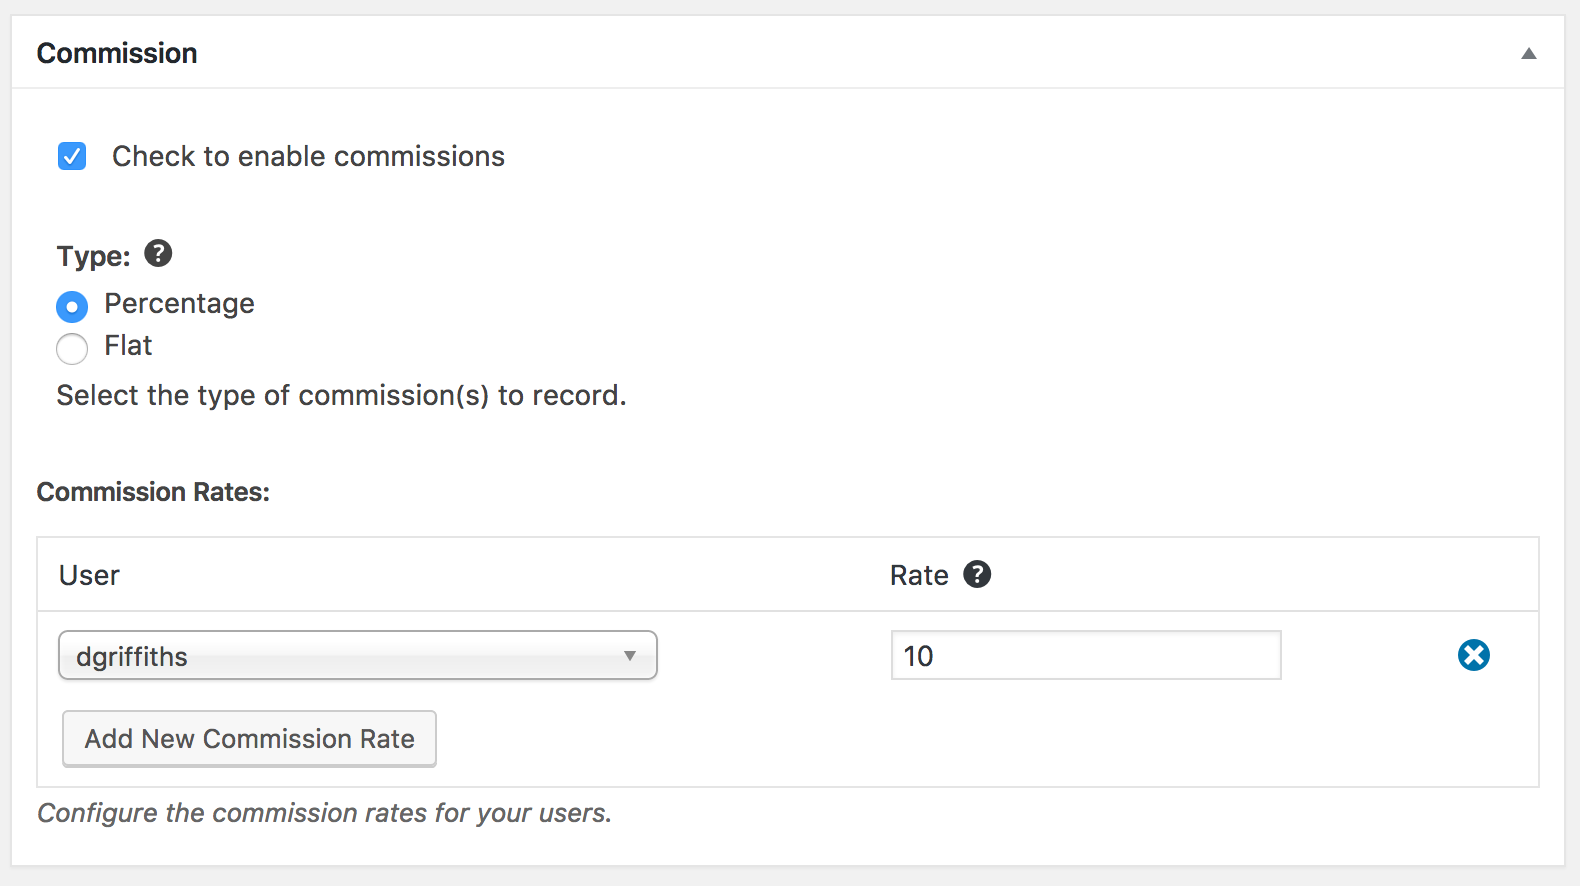Click the User column header
Viewport: 1580px width, 886px height.
(x=89, y=576)
